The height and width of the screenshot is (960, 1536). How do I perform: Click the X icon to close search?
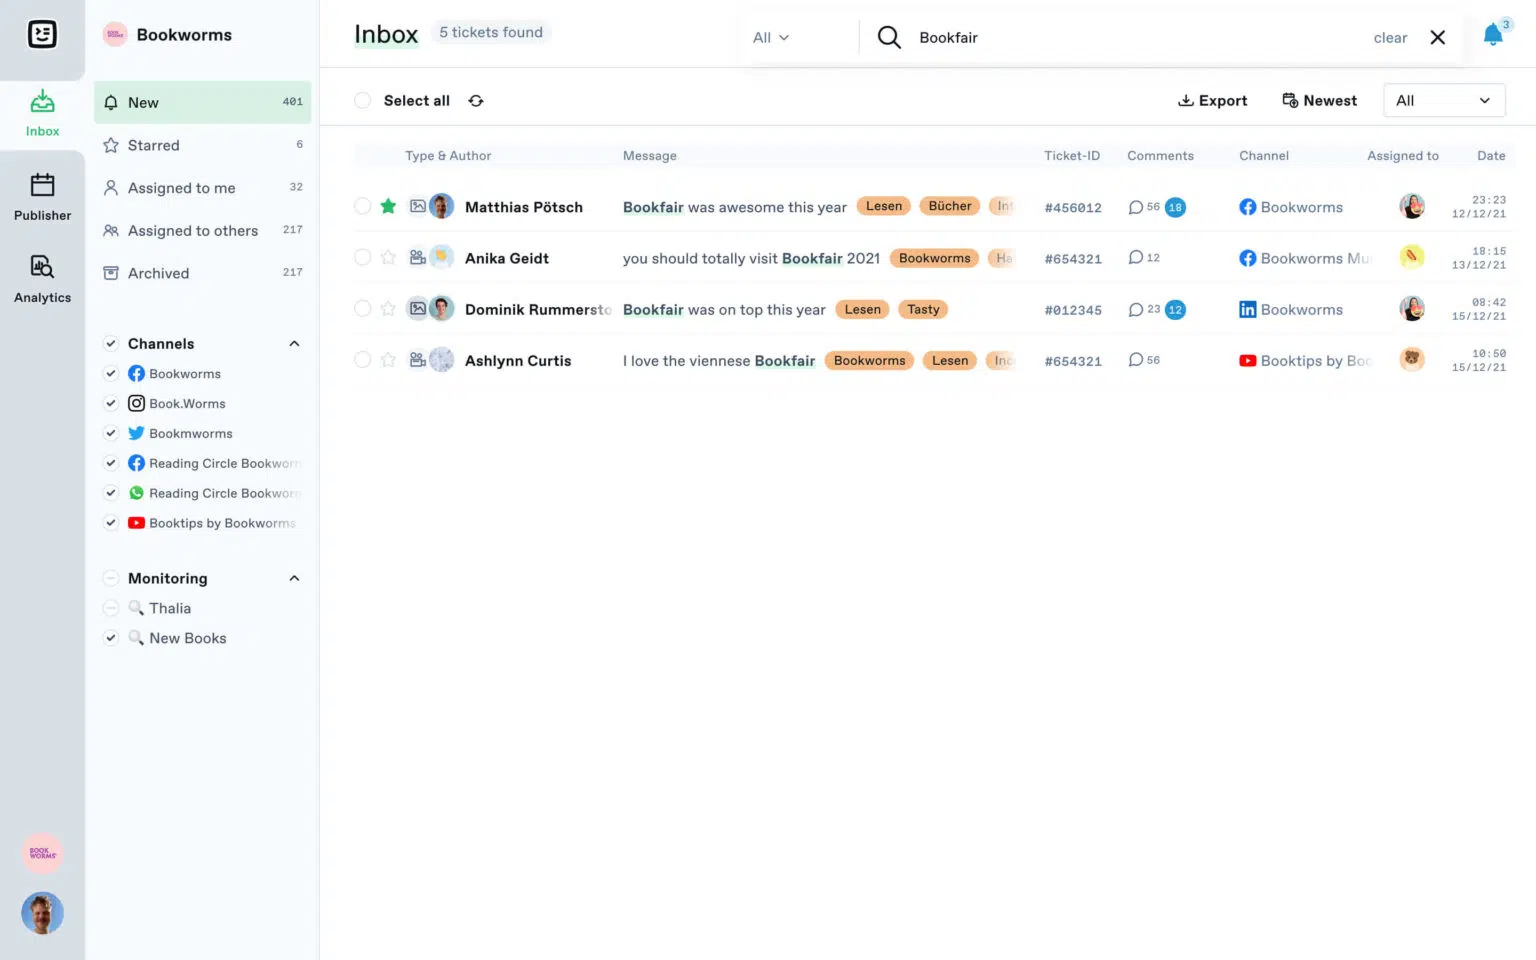point(1437,38)
